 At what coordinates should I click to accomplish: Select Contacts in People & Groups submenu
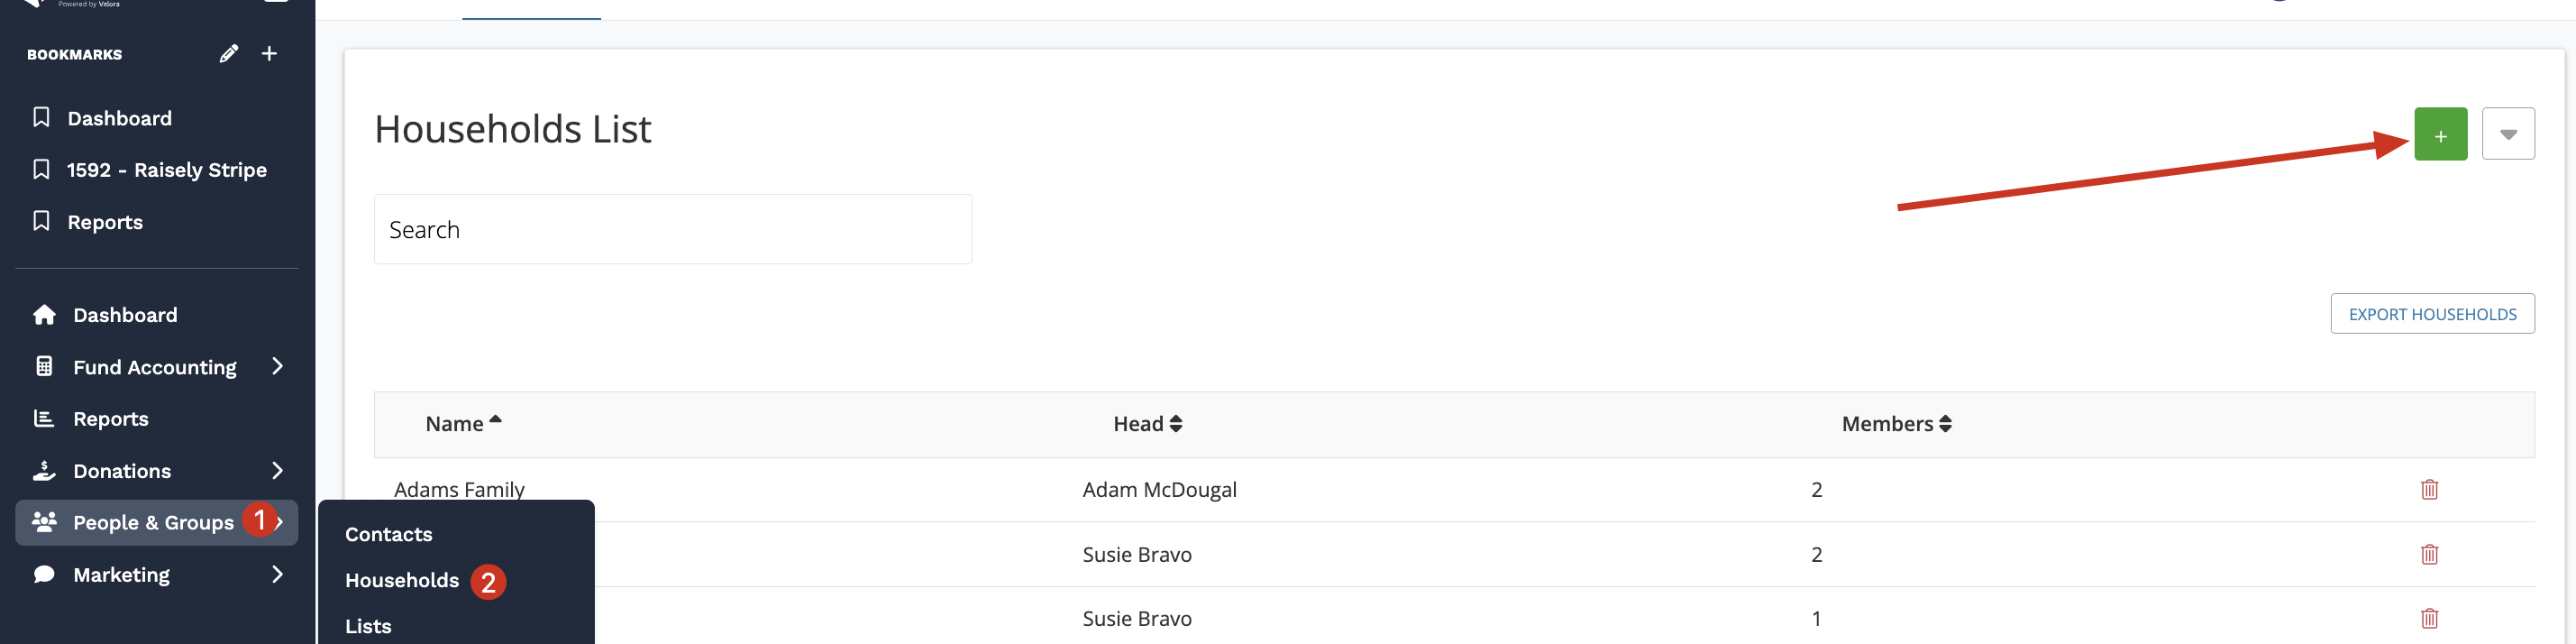point(388,535)
